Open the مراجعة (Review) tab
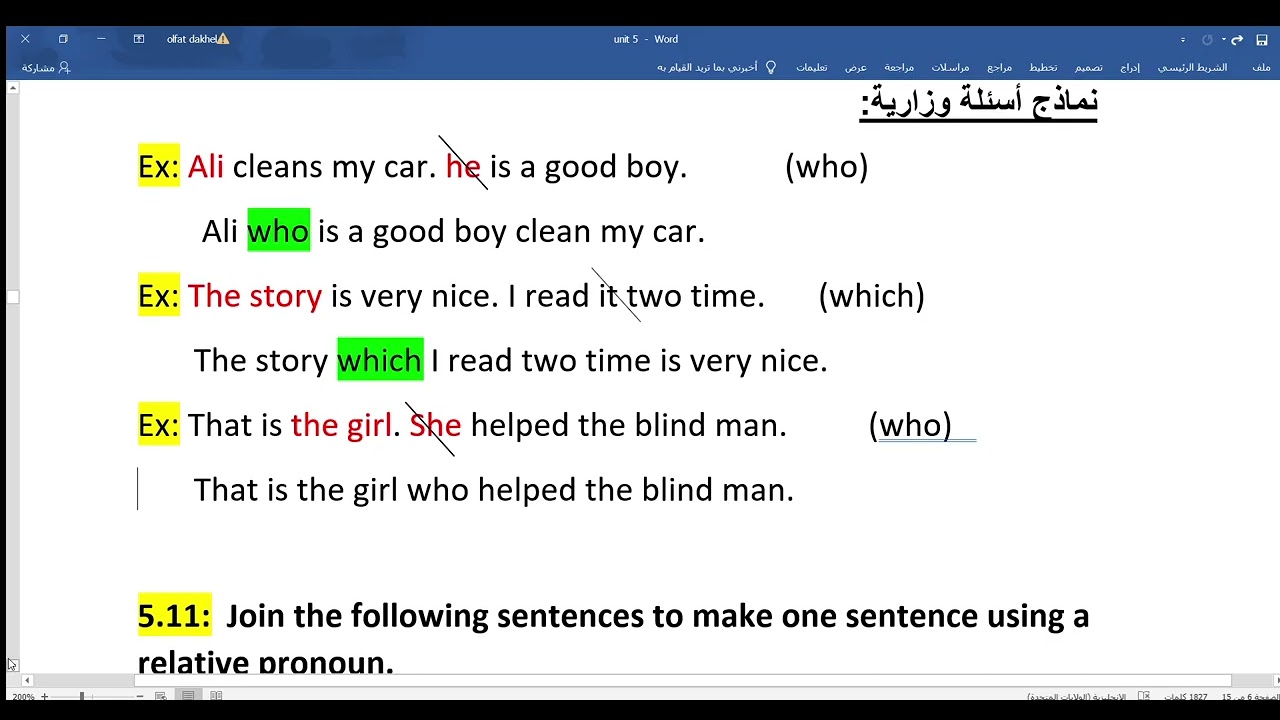 click(x=899, y=67)
